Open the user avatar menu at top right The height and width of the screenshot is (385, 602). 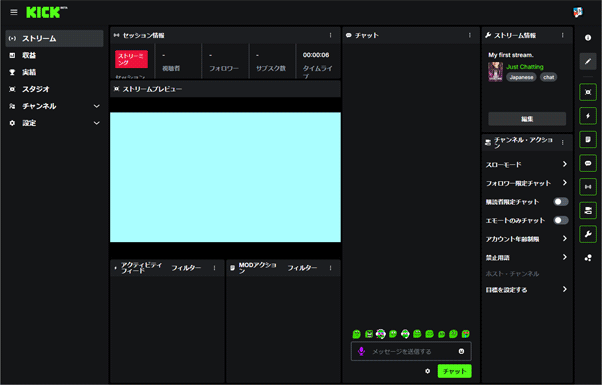pos(577,12)
